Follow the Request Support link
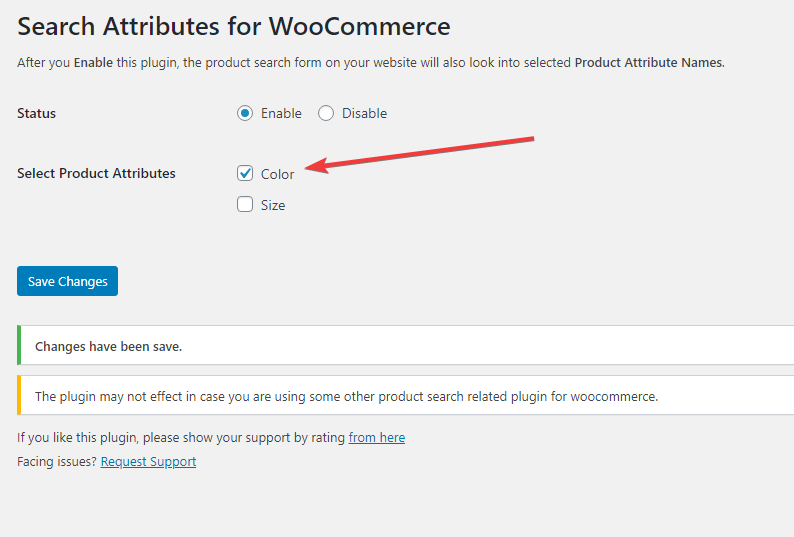This screenshot has width=794, height=537. coord(148,461)
